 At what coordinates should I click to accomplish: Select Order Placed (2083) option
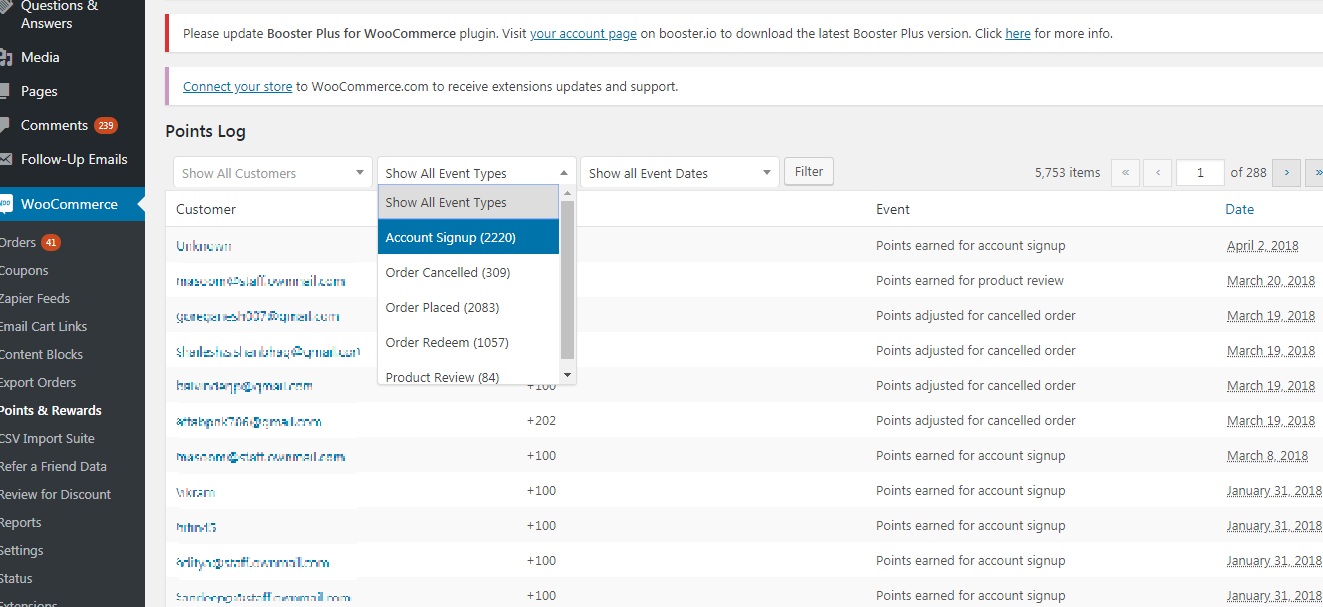[x=468, y=307]
